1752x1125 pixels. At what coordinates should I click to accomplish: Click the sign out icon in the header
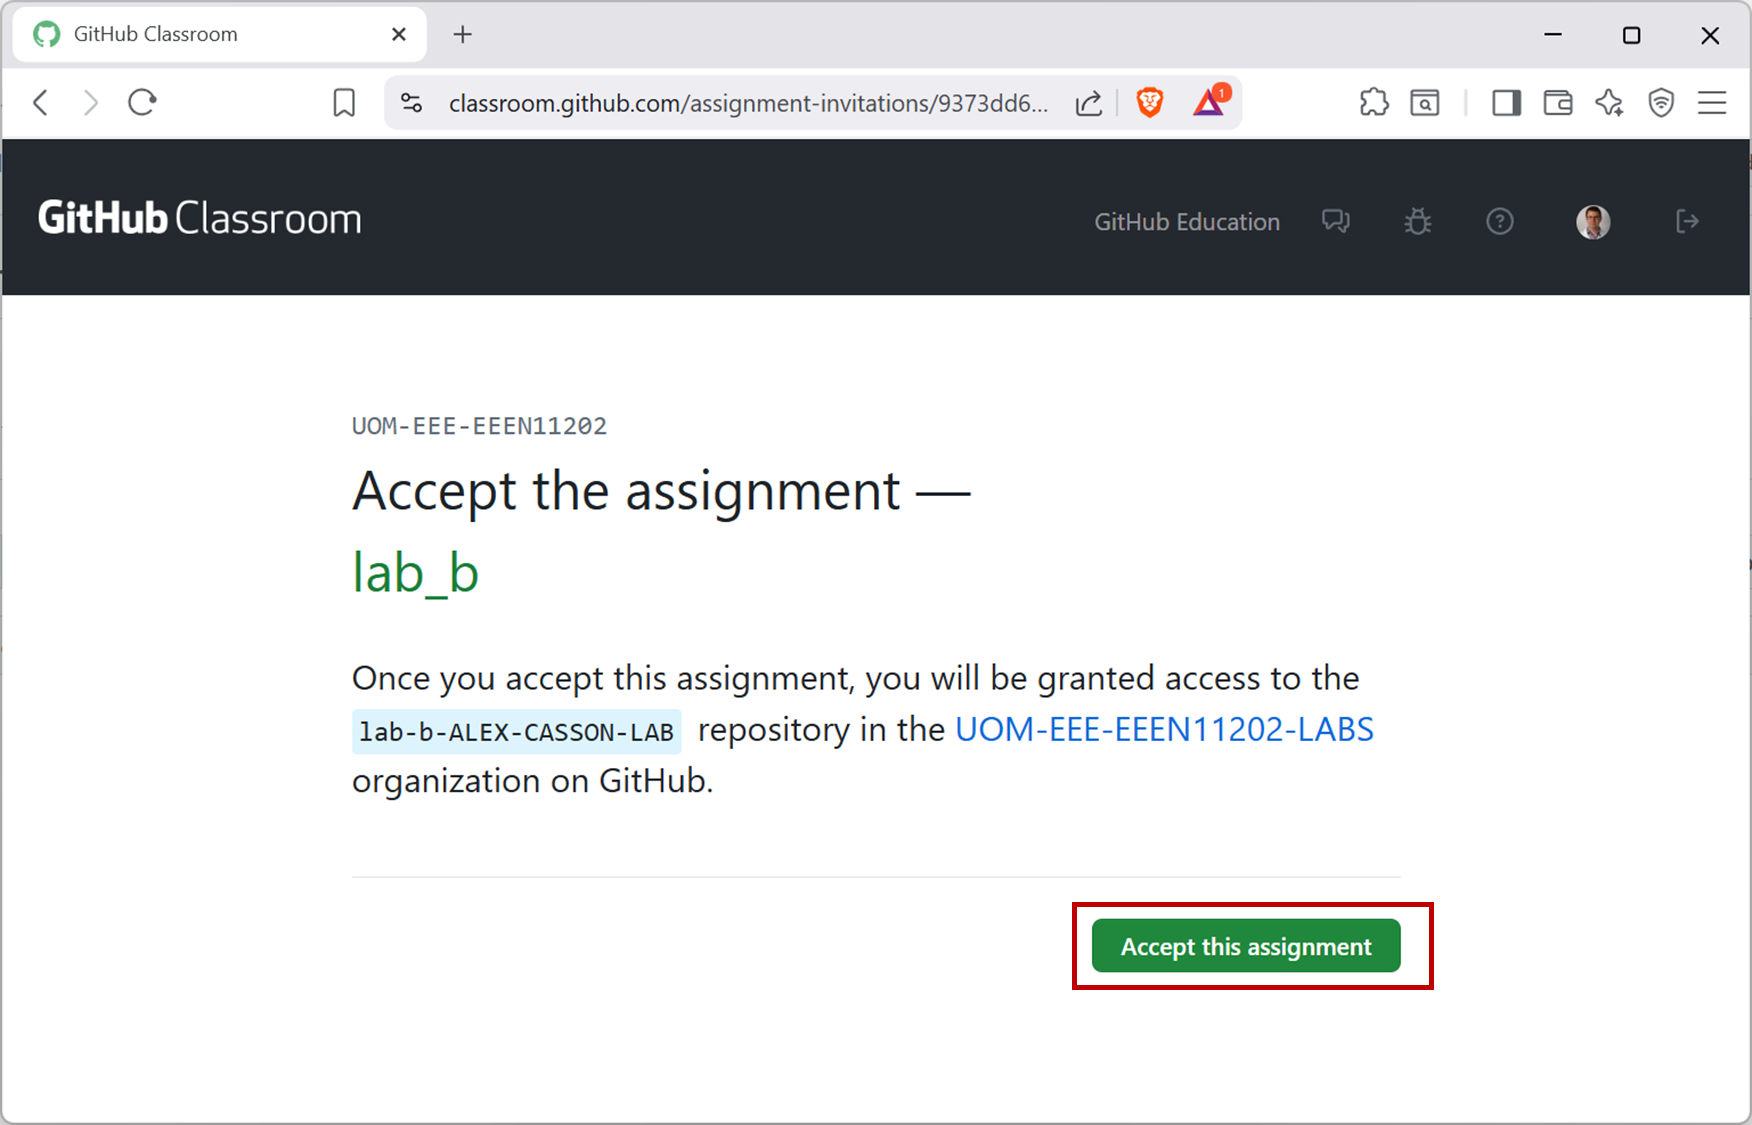[1687, 221]
